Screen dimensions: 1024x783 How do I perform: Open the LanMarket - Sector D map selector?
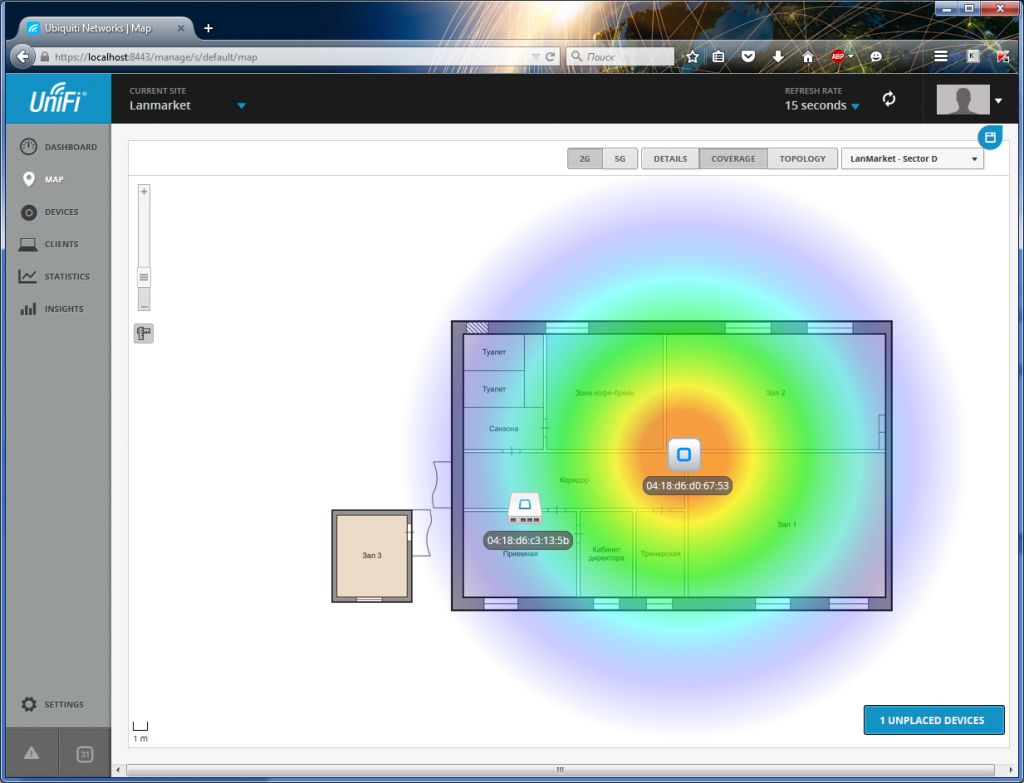point(912,159)
